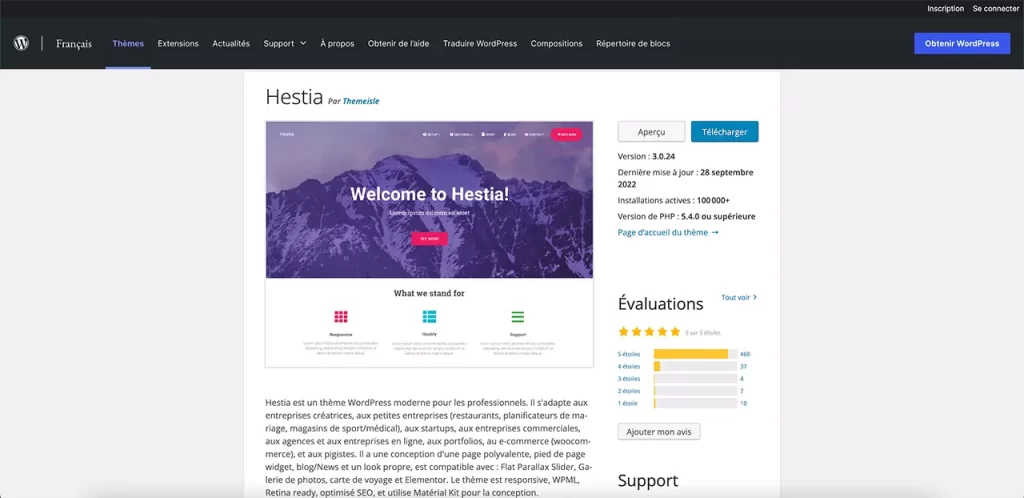Click the Version de PHP text
The width and height of the screenshot is (1024, 498).
click(686, 216)
